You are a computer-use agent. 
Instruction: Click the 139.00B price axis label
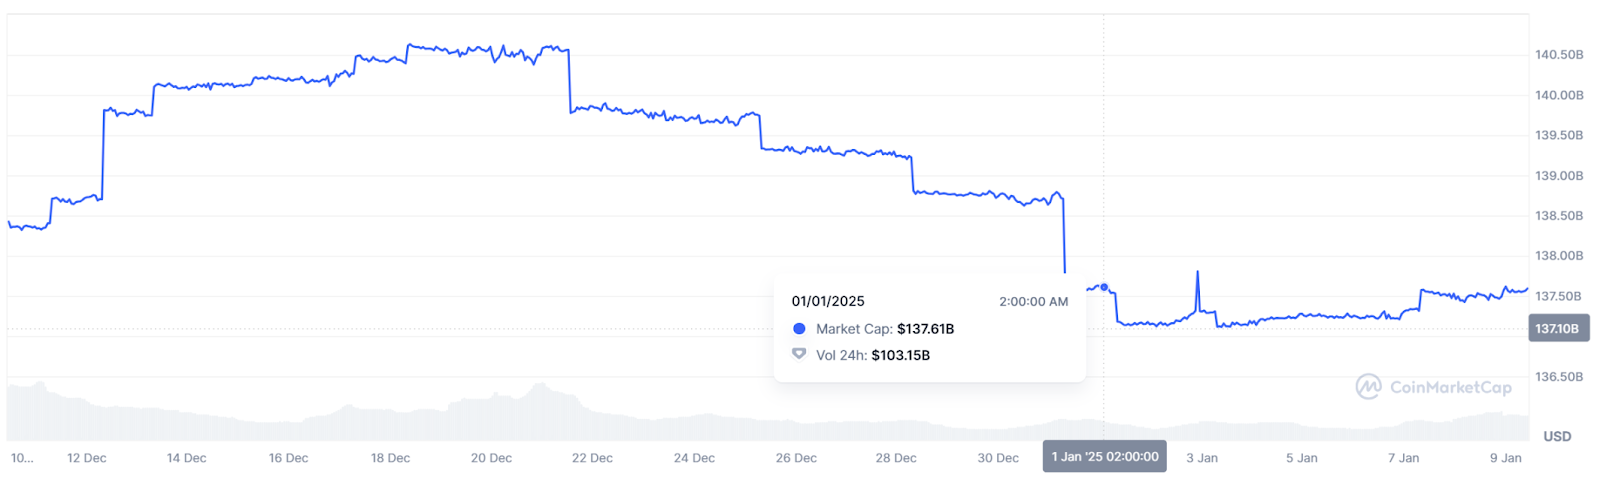(x=1559, y=176)
